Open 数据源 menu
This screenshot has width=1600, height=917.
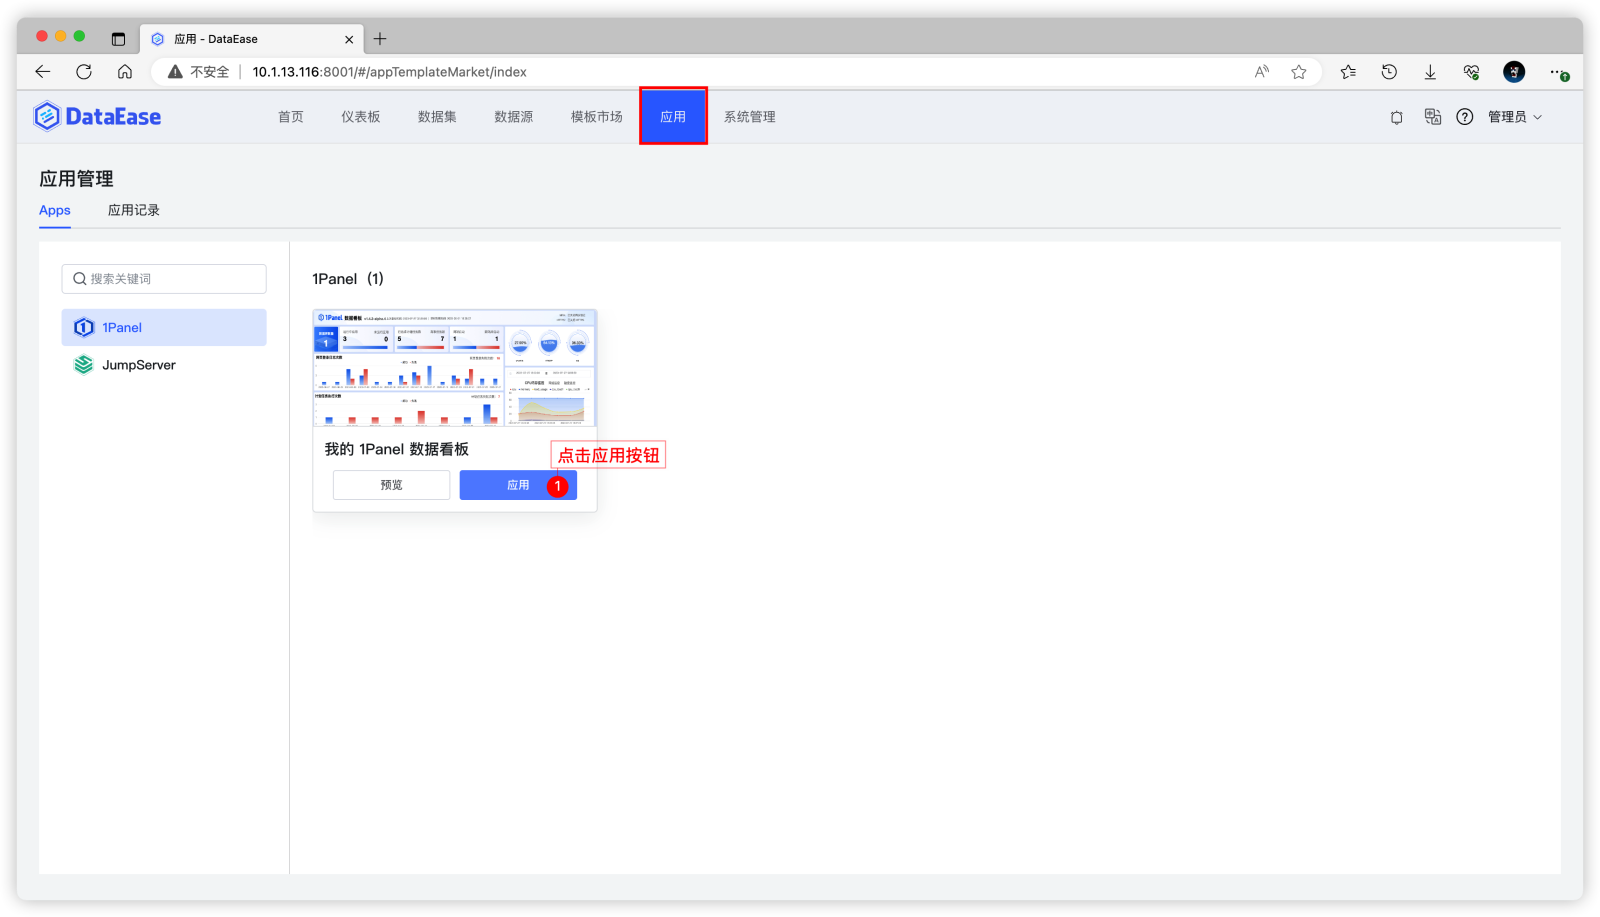point(514,117)
